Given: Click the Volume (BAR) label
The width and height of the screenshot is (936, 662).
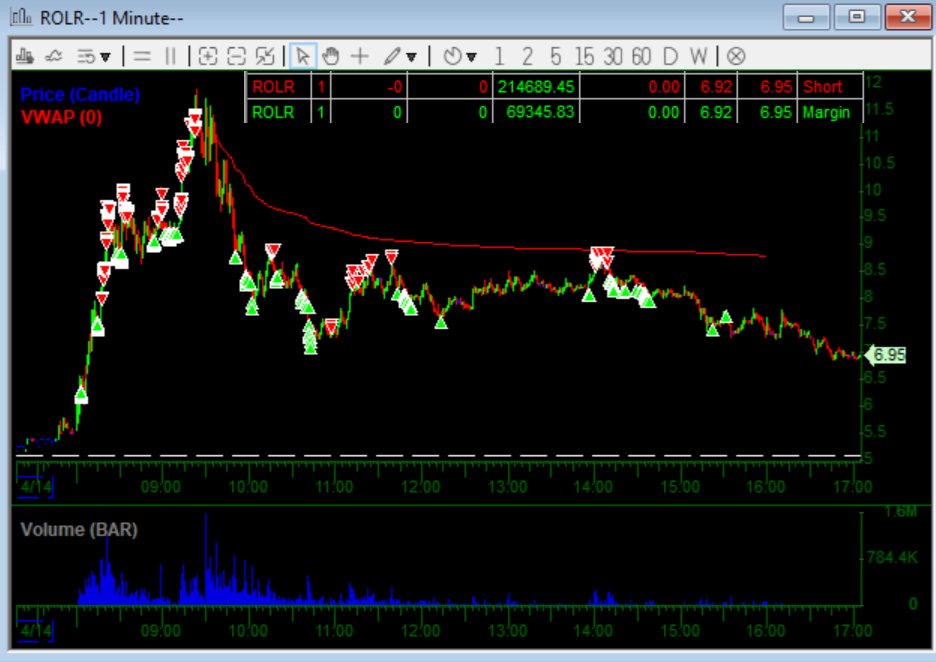Looking at the screenshot, I should (79, 529).
